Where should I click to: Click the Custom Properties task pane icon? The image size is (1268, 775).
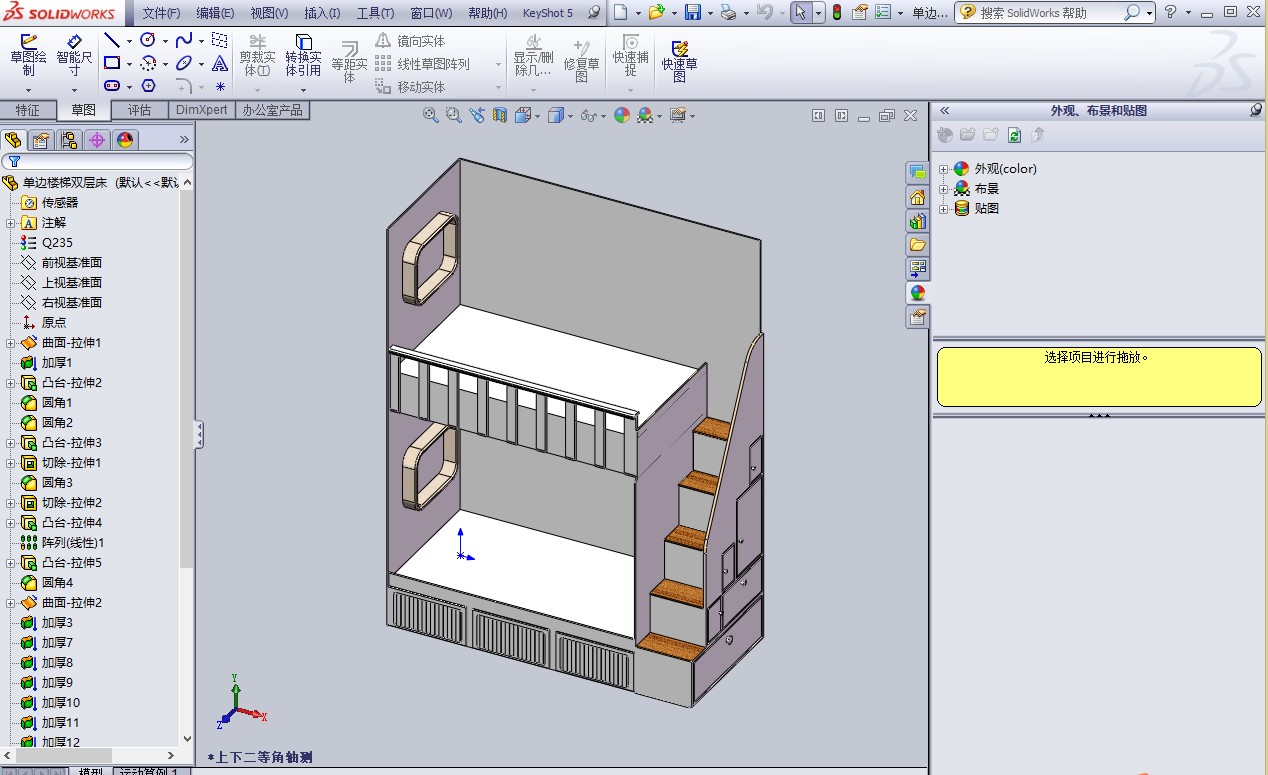917,317
